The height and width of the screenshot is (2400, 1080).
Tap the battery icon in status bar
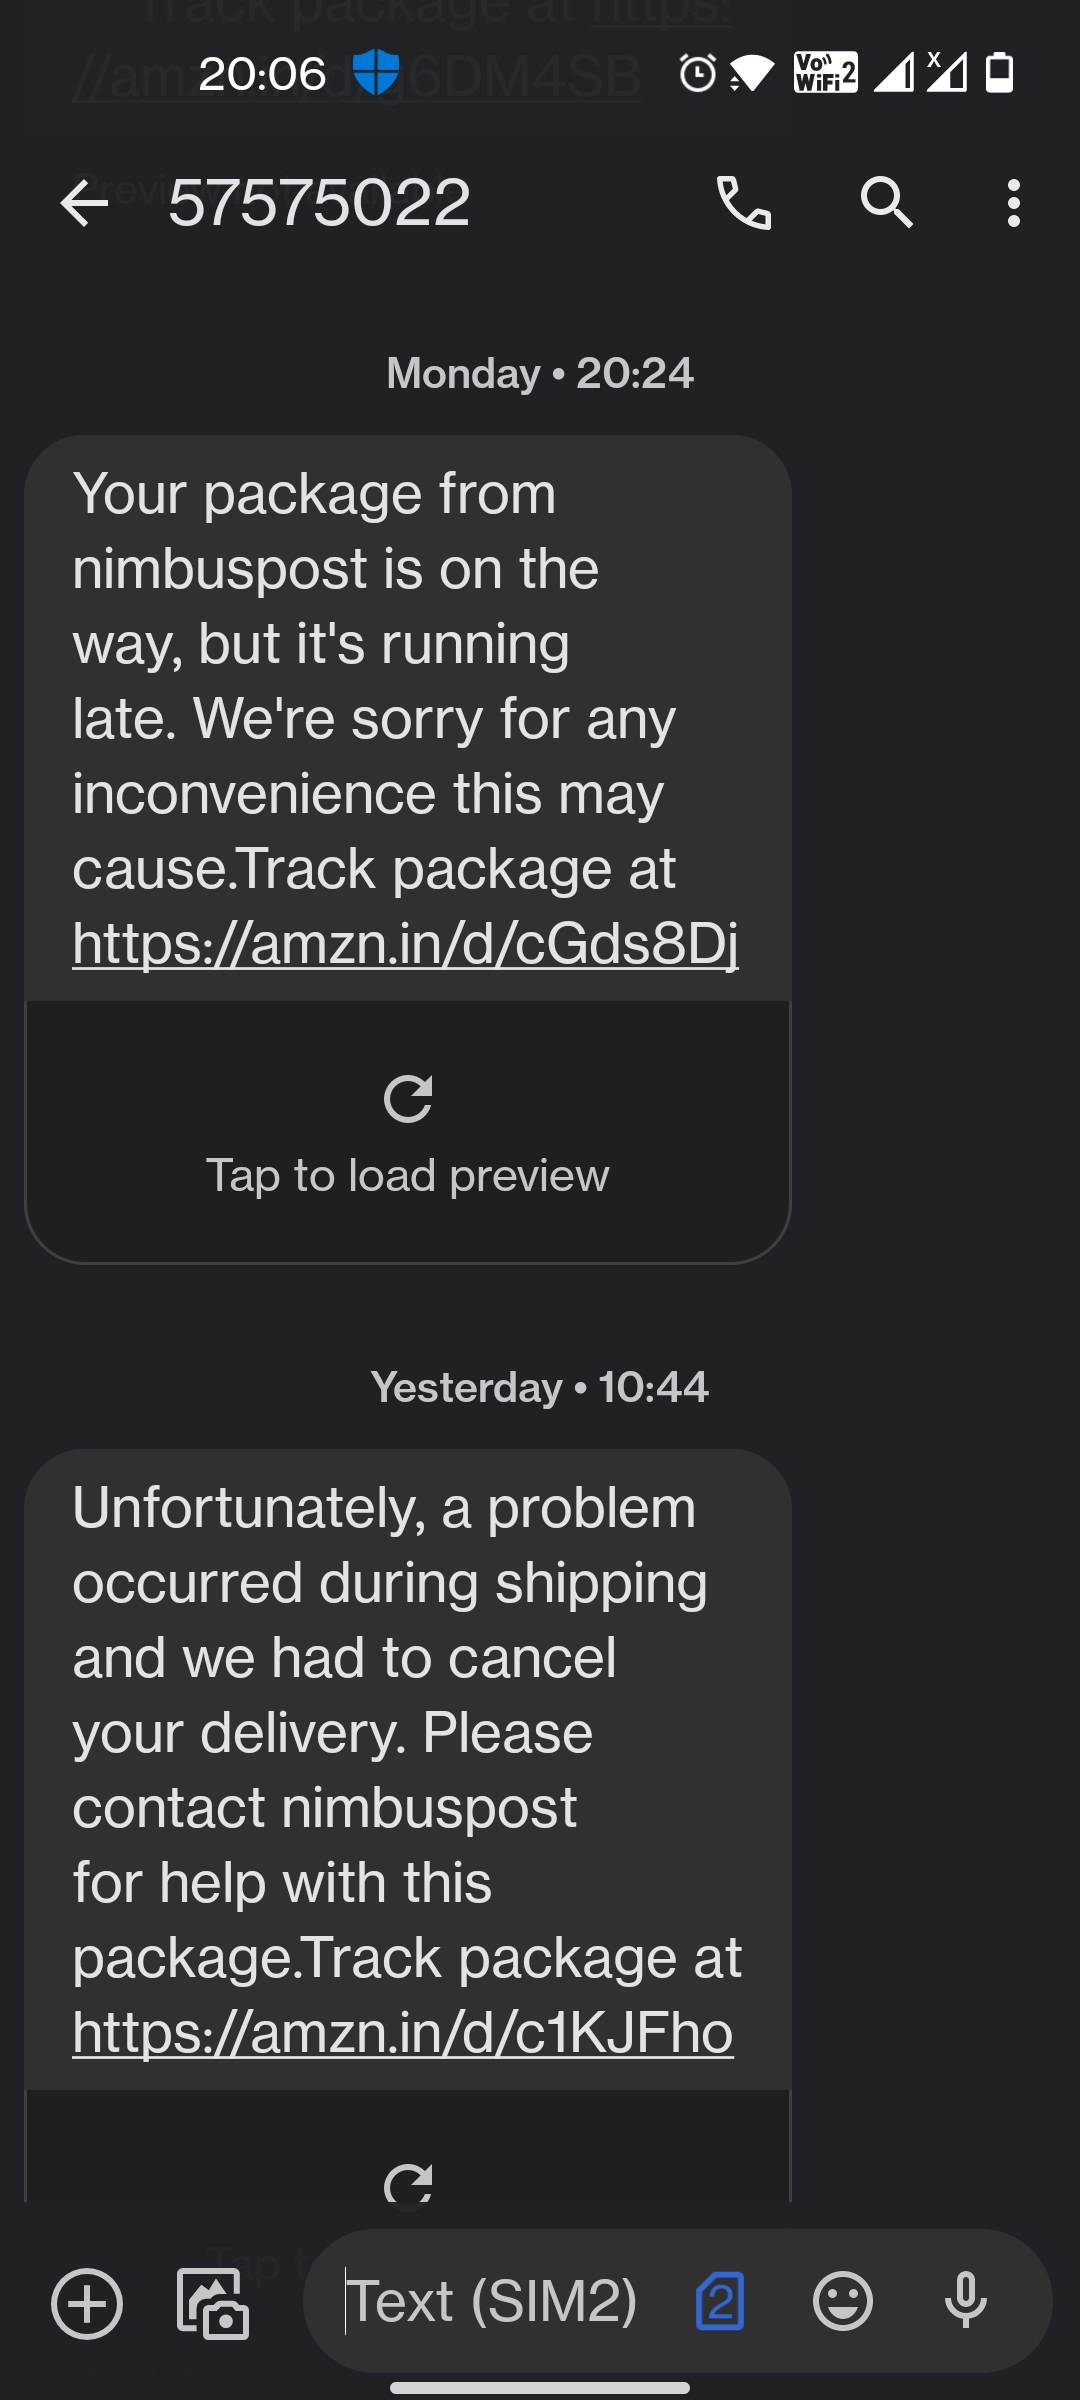pyautogui.click(x=999, y=73)
